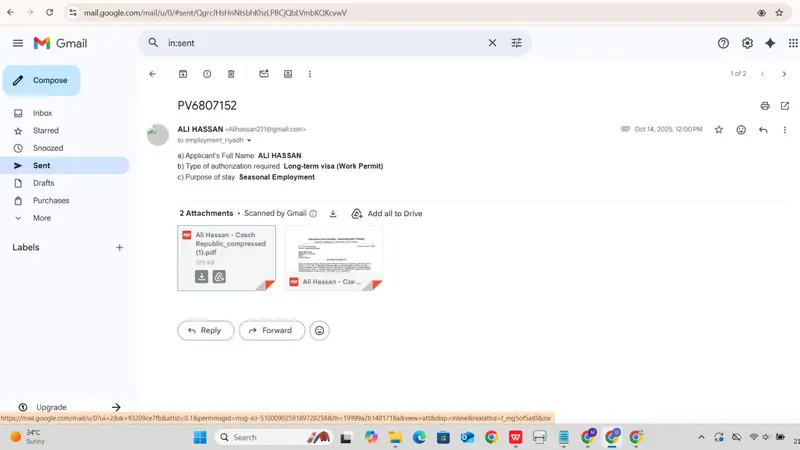This screenshot has height=450, width=800.
Task: Click the Upgrade link in sidebar
Action: (x=51, y=407)
